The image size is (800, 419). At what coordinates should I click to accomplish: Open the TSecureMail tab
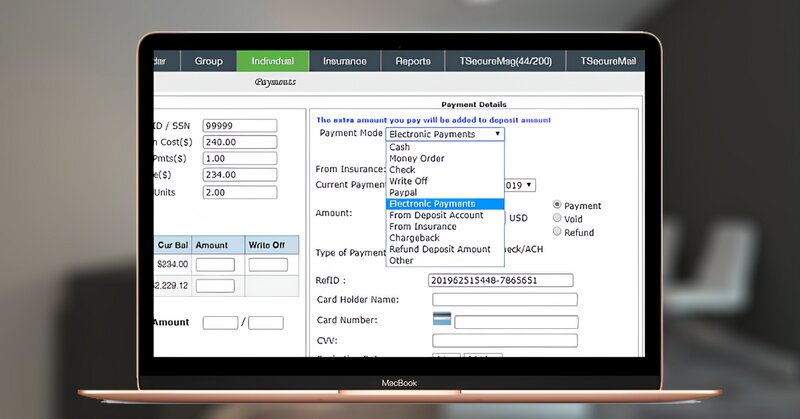(x=607, y=61)
